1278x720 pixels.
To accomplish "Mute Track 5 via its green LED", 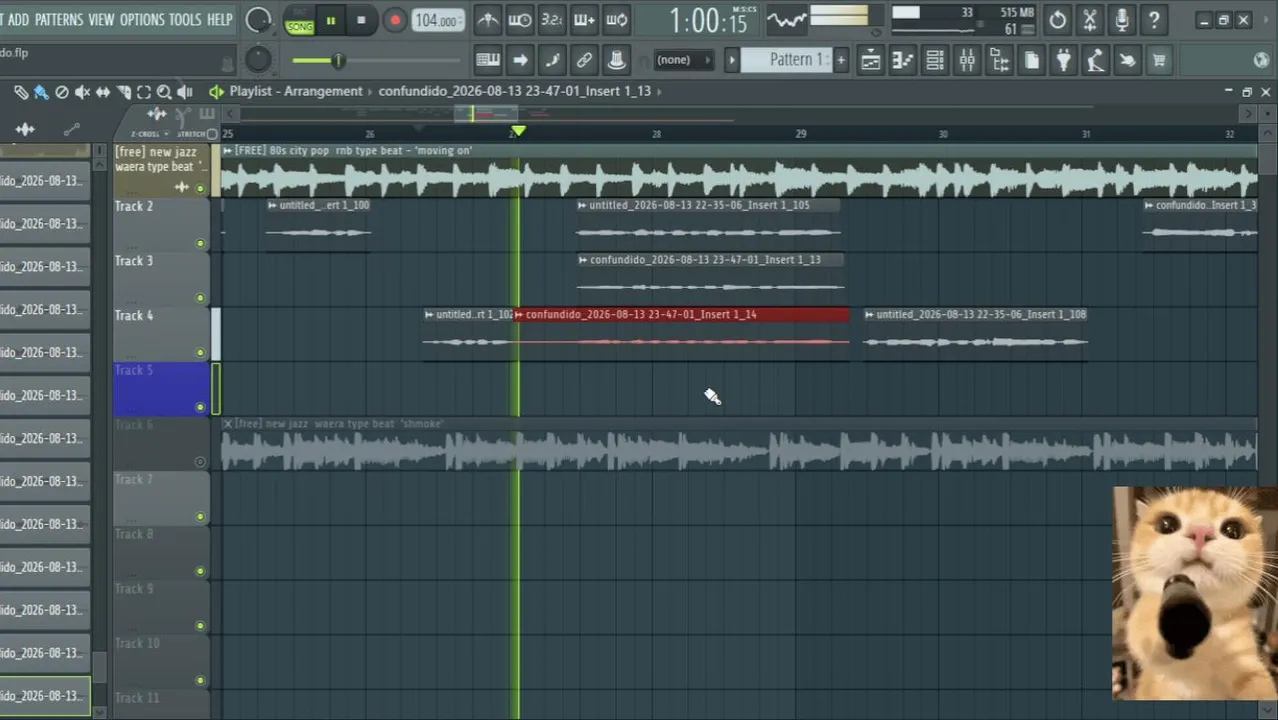I will point(200,407).
